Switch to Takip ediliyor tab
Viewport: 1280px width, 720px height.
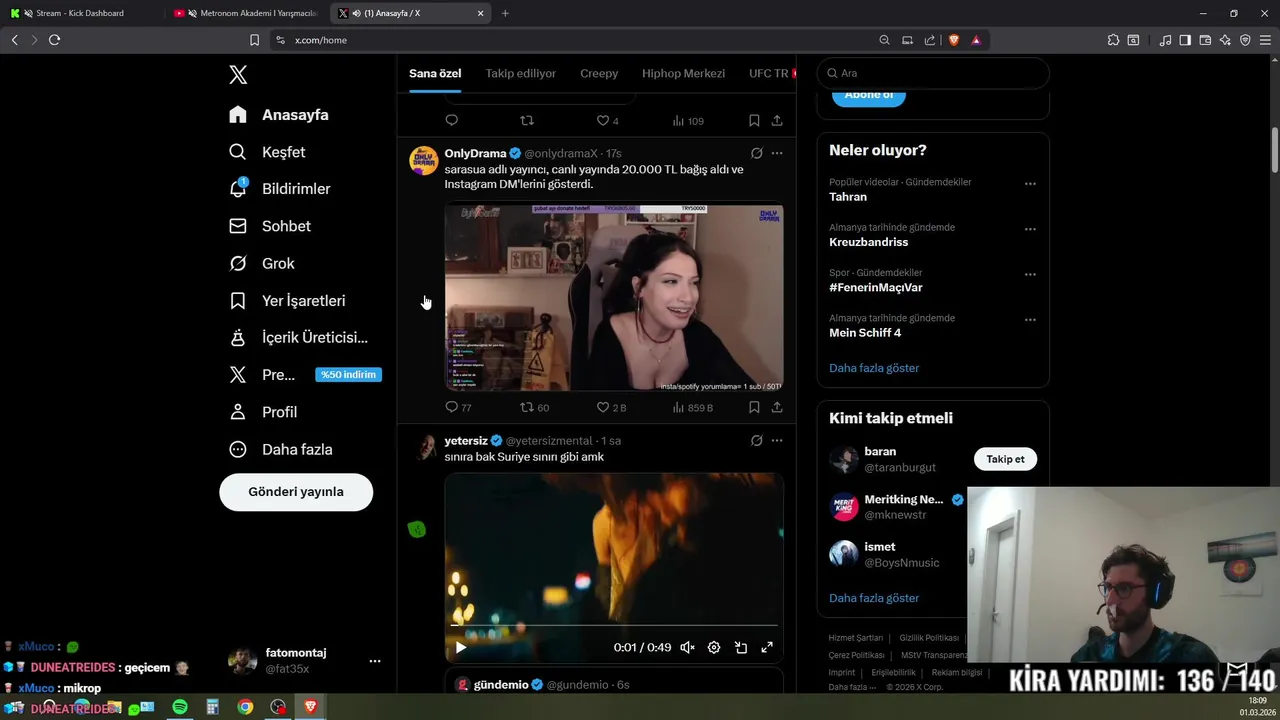tap(521, 73)
